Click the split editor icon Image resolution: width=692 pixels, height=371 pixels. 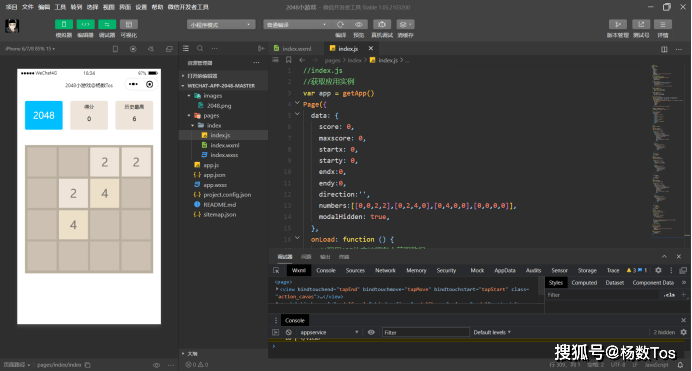pyautogui.click(x=664, y=49)
